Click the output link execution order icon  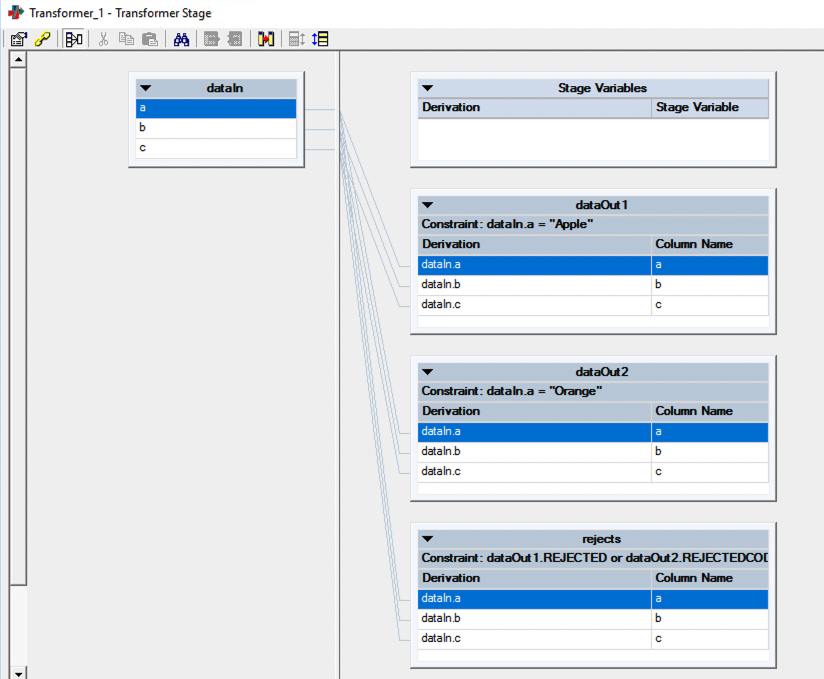pos(320,39)
